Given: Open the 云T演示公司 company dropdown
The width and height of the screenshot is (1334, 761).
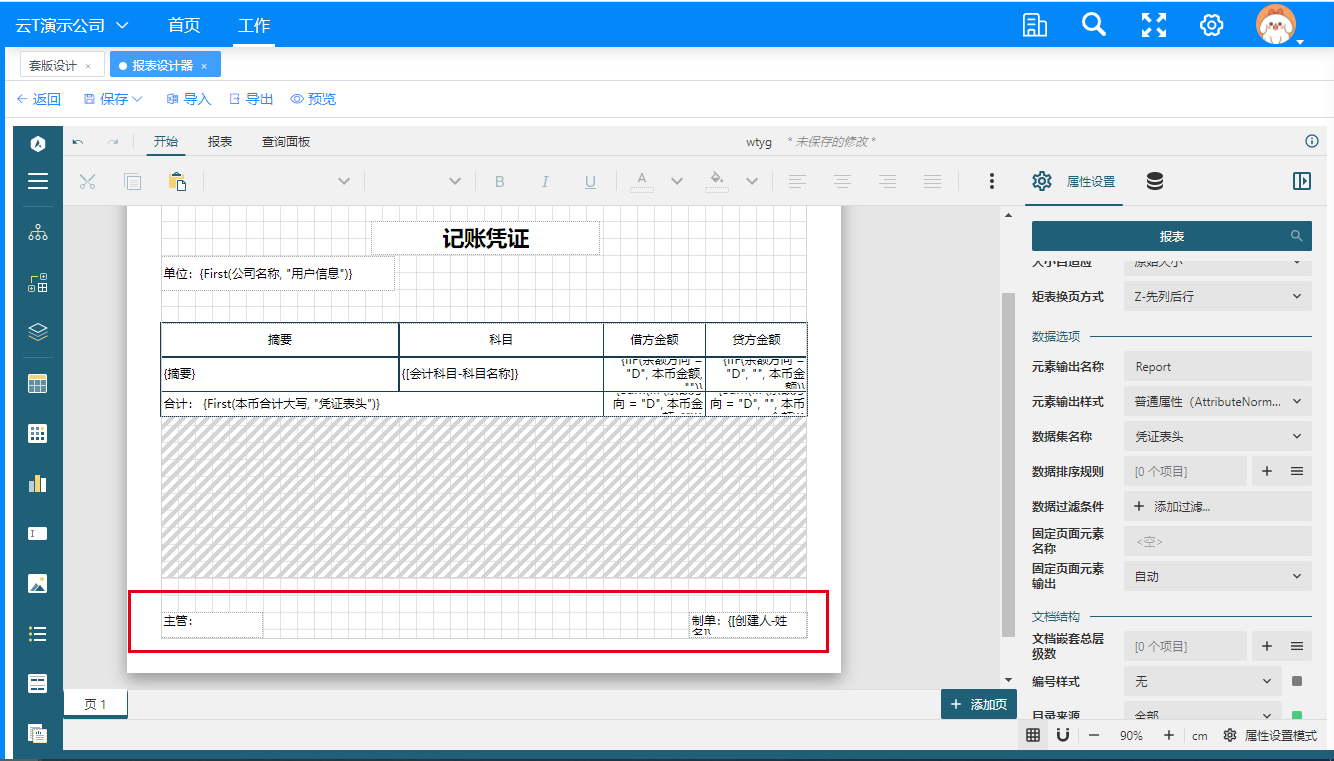Looking at the screenshot, I should [72, 25].
